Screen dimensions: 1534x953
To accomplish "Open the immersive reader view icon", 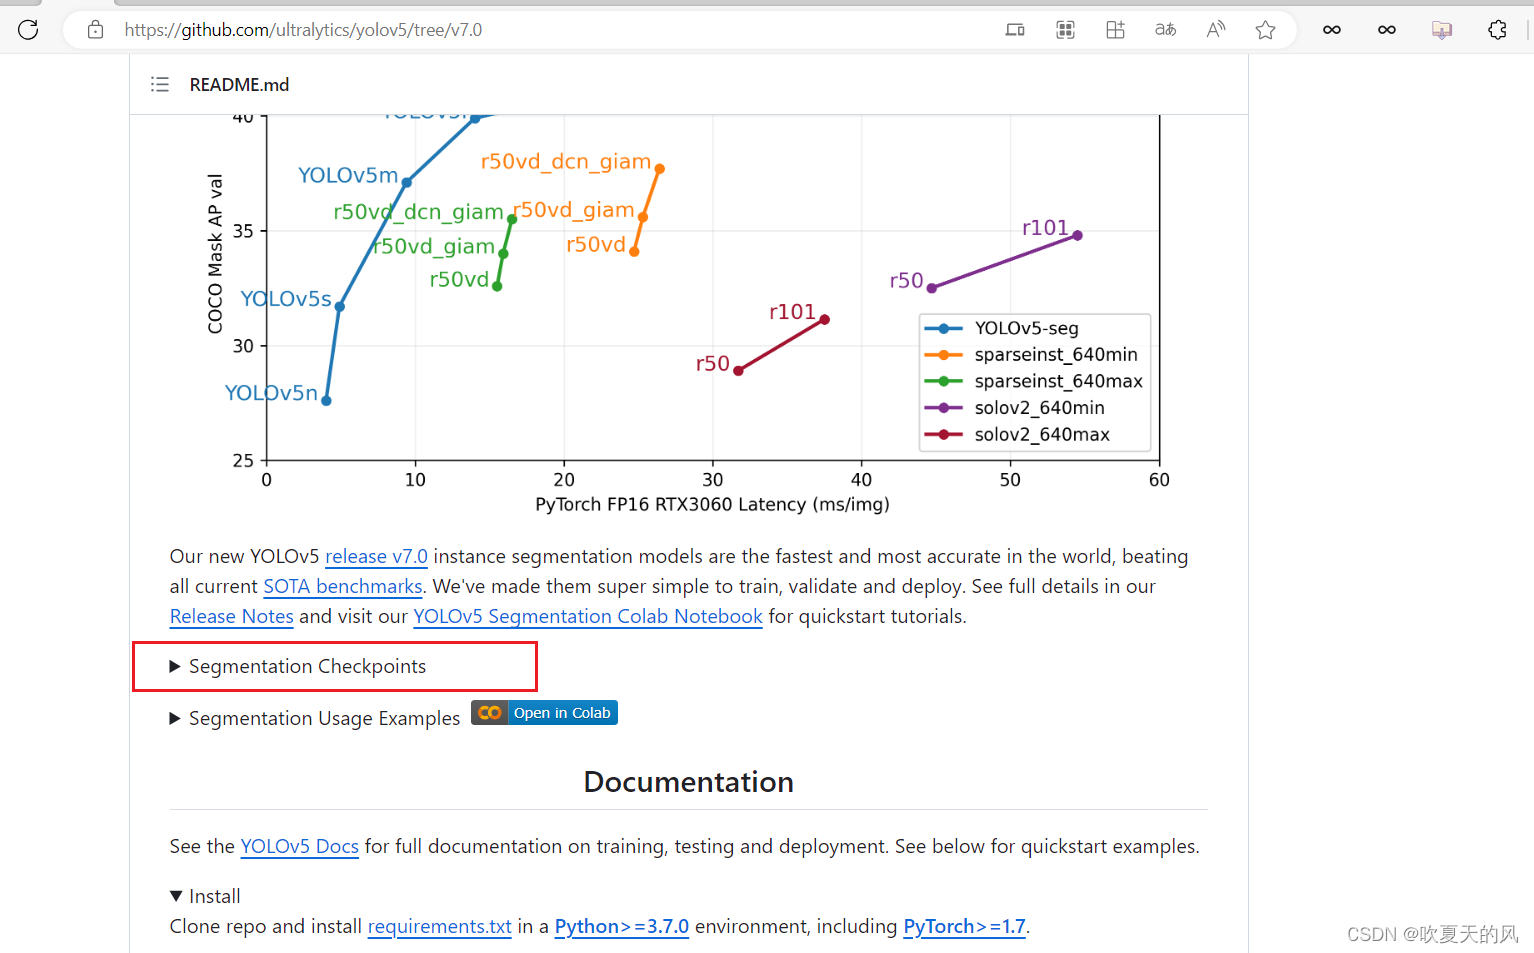I will point(1015,30).
